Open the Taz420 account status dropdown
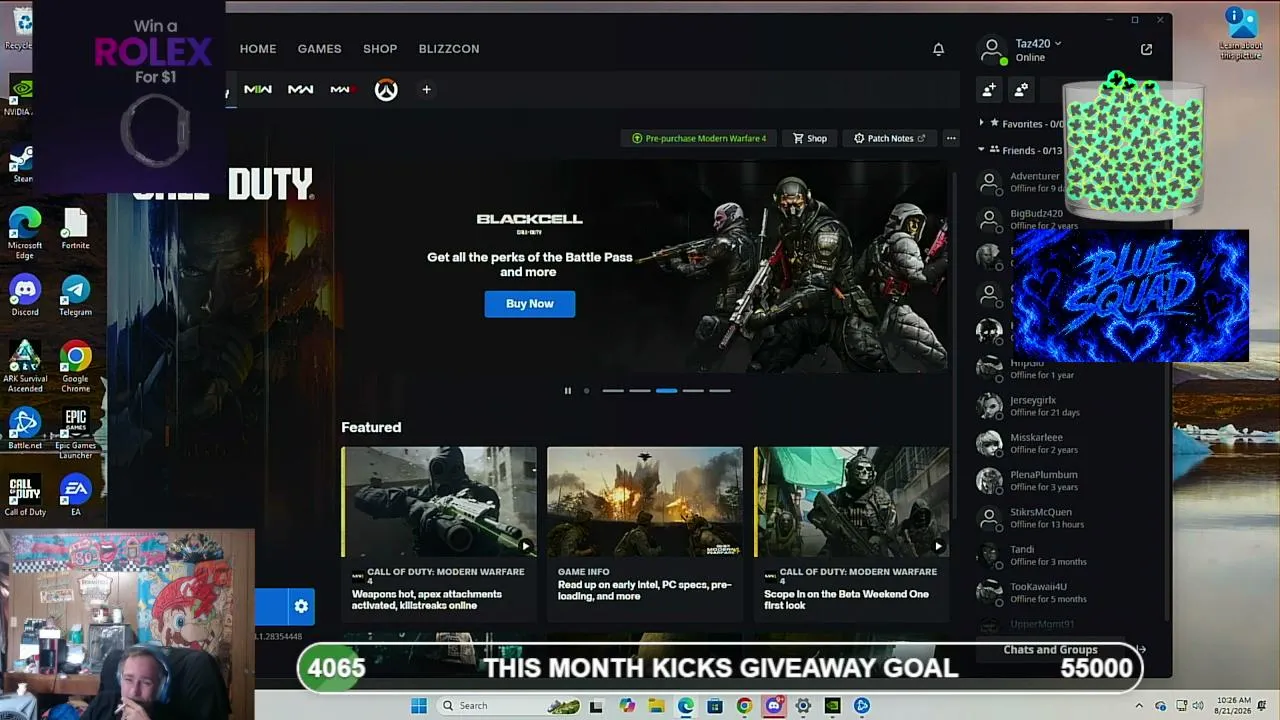This screenshot has width=1280, height=720. [x=1038, y=44]
